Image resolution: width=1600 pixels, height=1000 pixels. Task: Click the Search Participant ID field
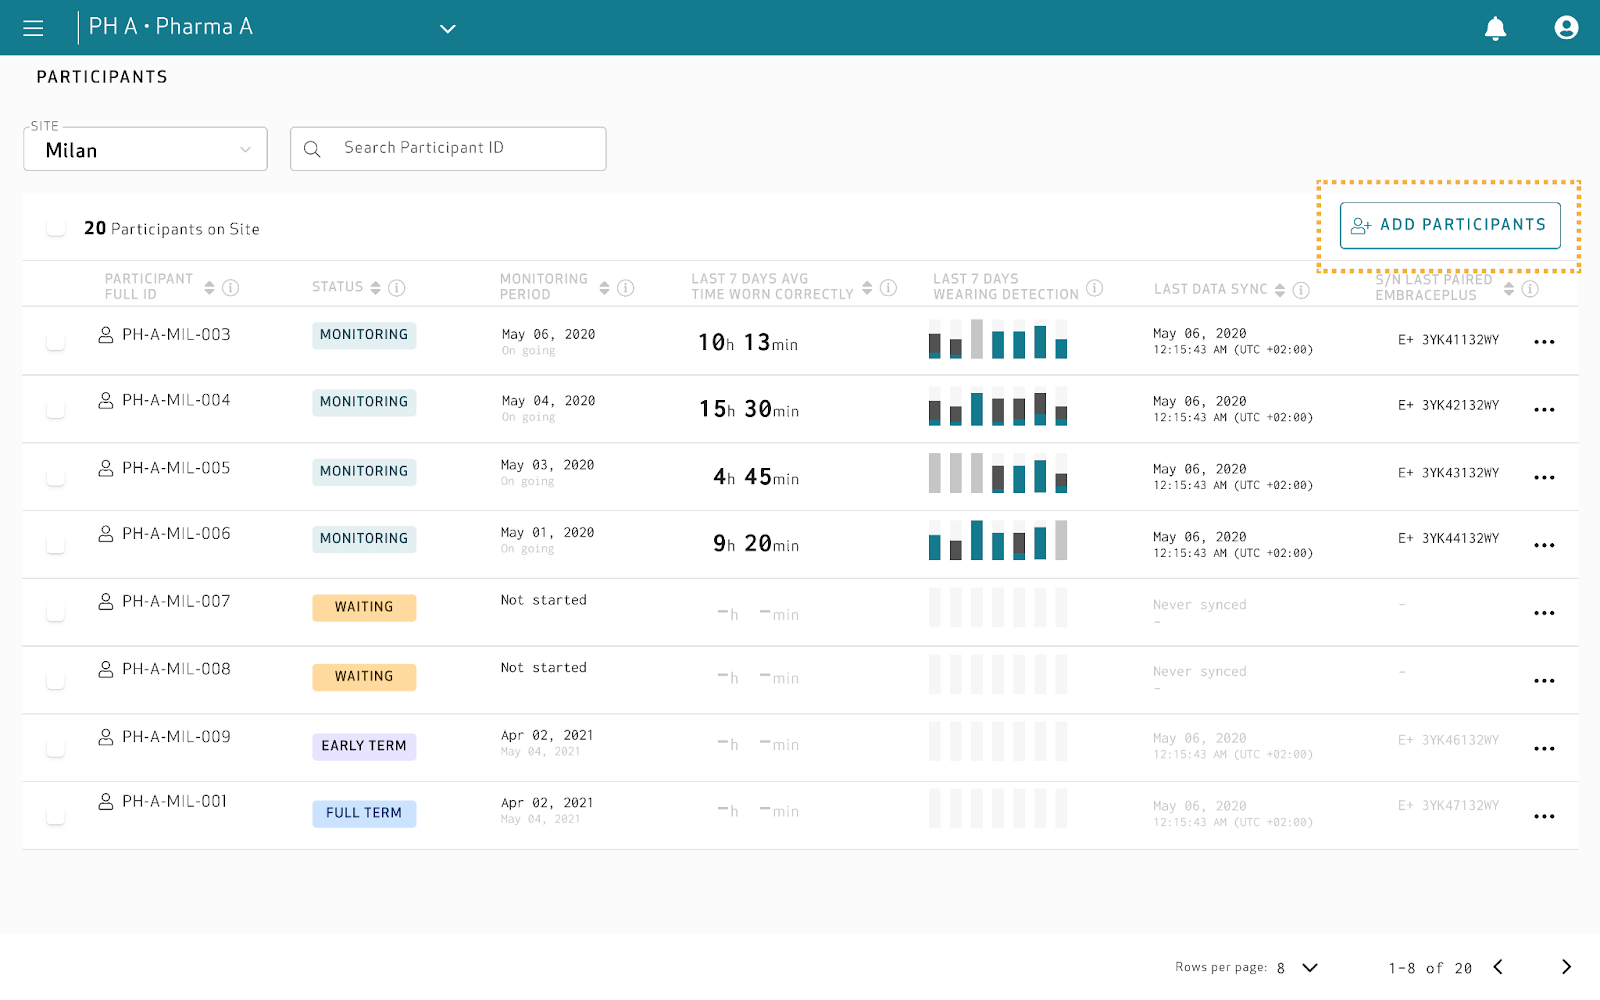pos(460,148)
